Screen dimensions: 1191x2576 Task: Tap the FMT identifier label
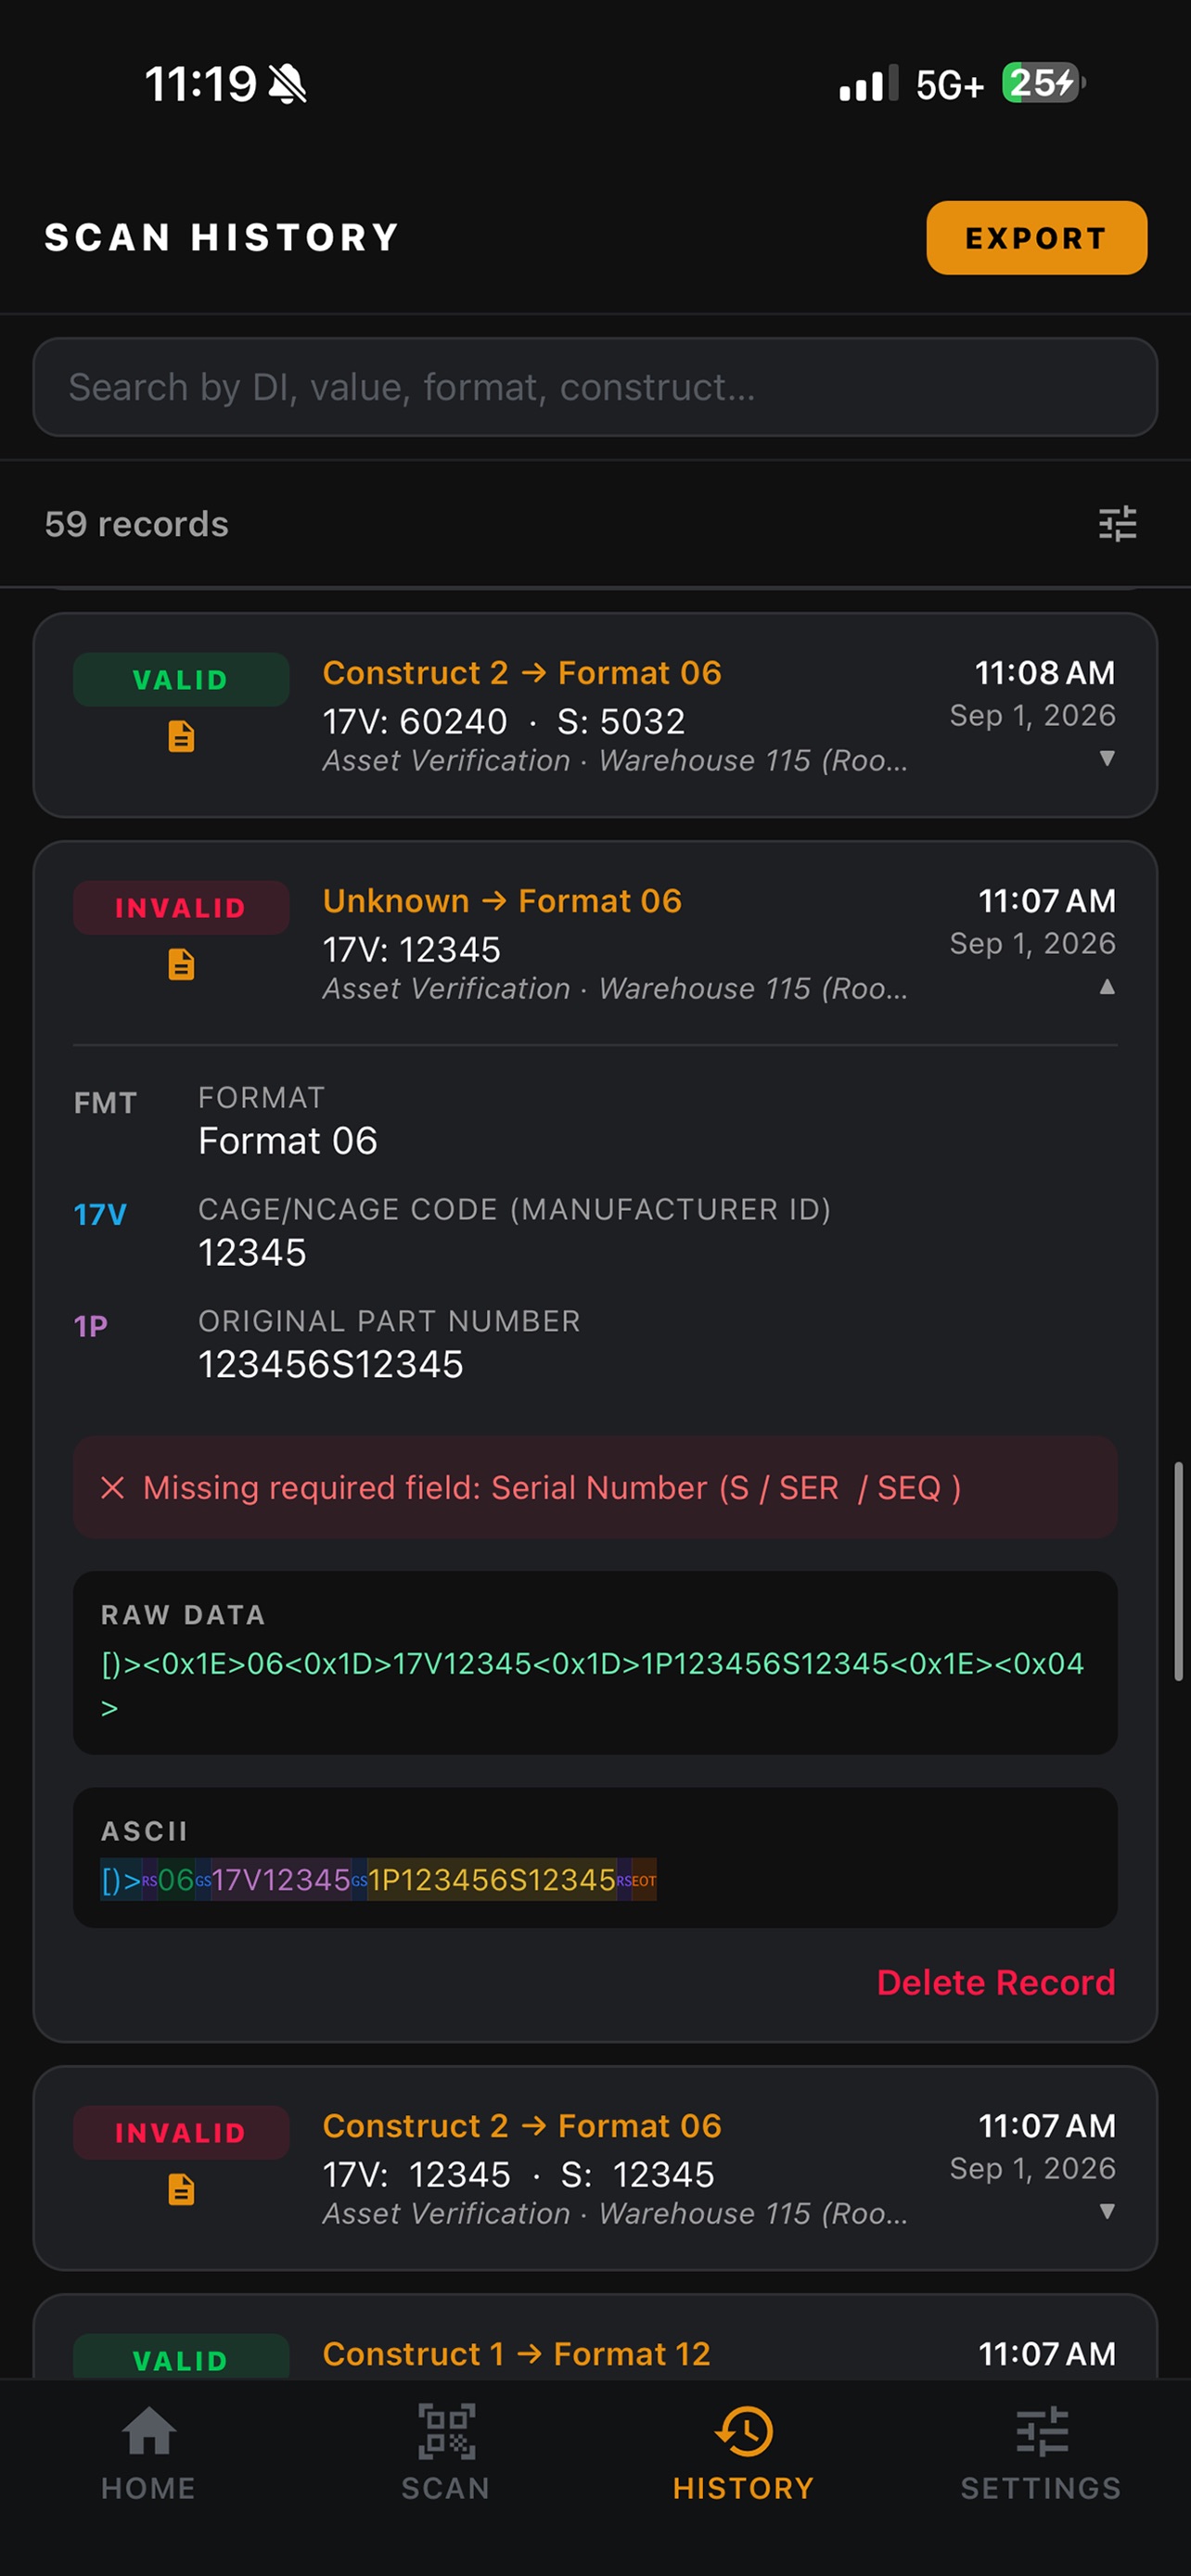pos(105,1103)
